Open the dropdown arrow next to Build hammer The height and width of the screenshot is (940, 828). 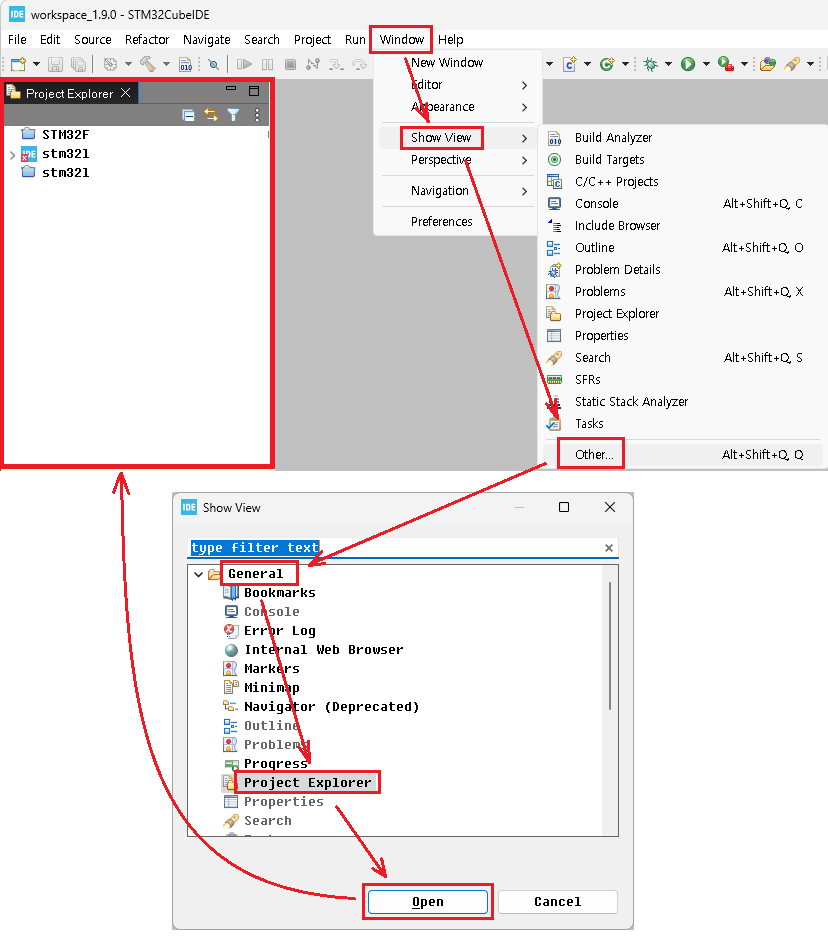point(166,64)
